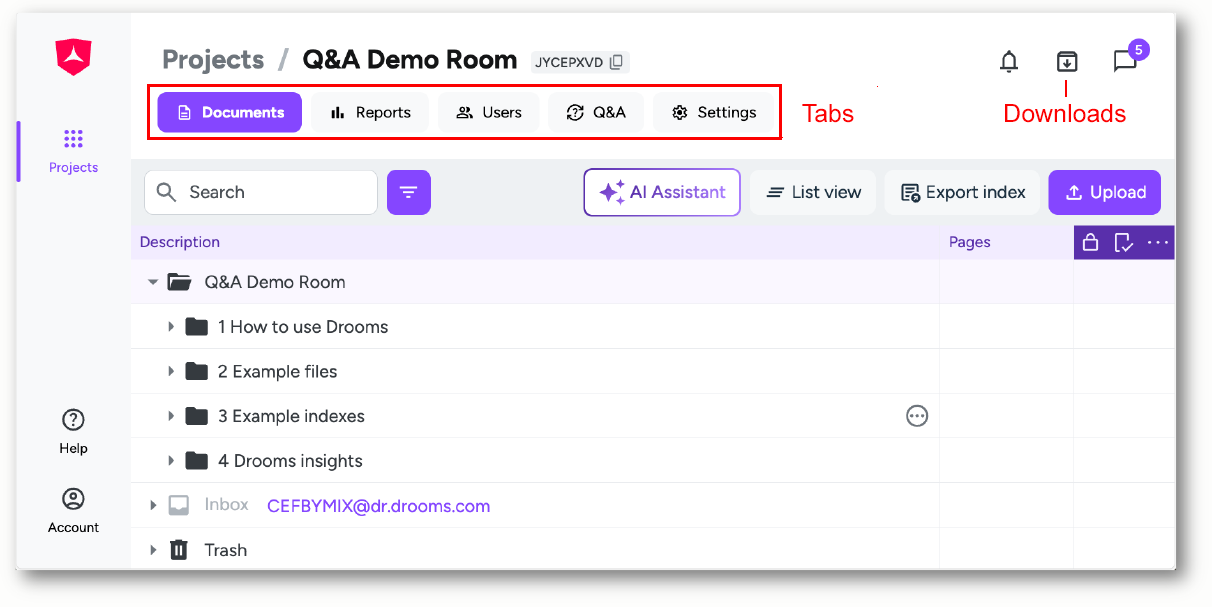Switch to the Settings tab
Image resolution: width=1212 pixels, height=607 pixels.
click(714, 112)
